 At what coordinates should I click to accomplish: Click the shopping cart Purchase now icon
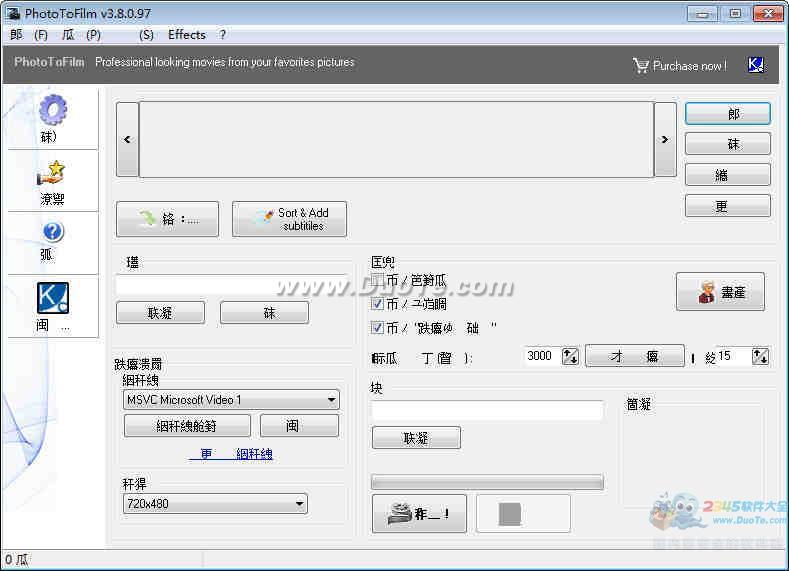tap(641, 65)
